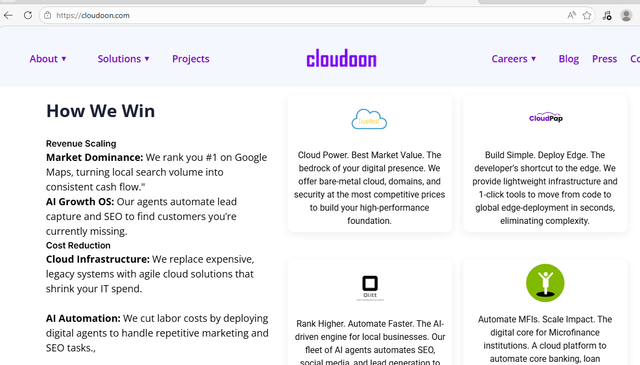The image size is (640, 365).
Task: Select the Cloud Infrastructure: label
Action: (x=98, y=259)
